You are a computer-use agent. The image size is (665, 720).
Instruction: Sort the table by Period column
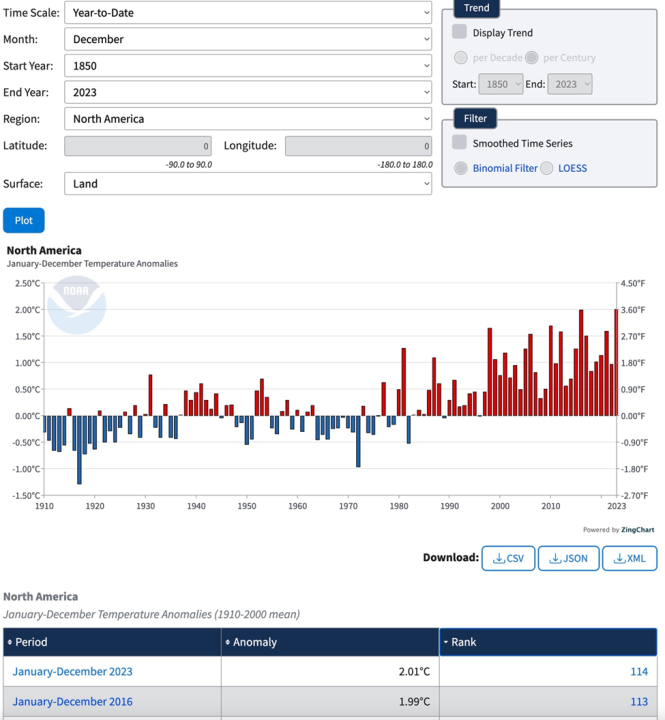112,642
